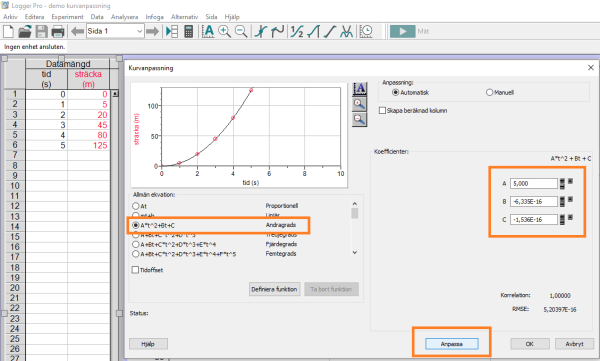Select the Proportionell At equation option
This screenshot has width=600, height=361.
[x=135, y=206]
